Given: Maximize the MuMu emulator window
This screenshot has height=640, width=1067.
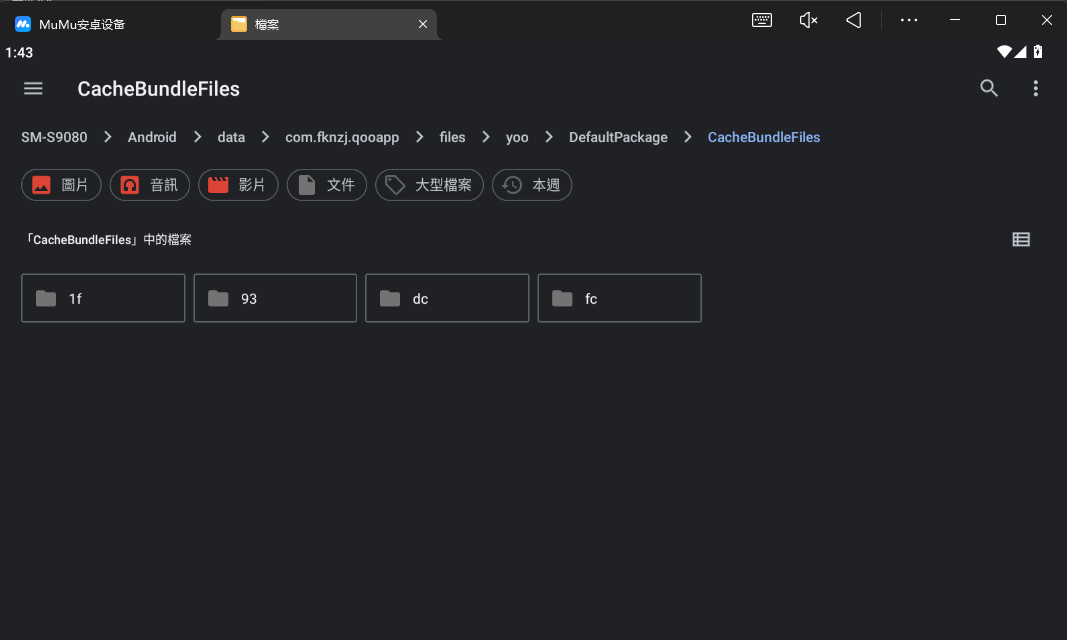Looking at the screenshot, I should pyautogui.click(x=1000, y=20).
